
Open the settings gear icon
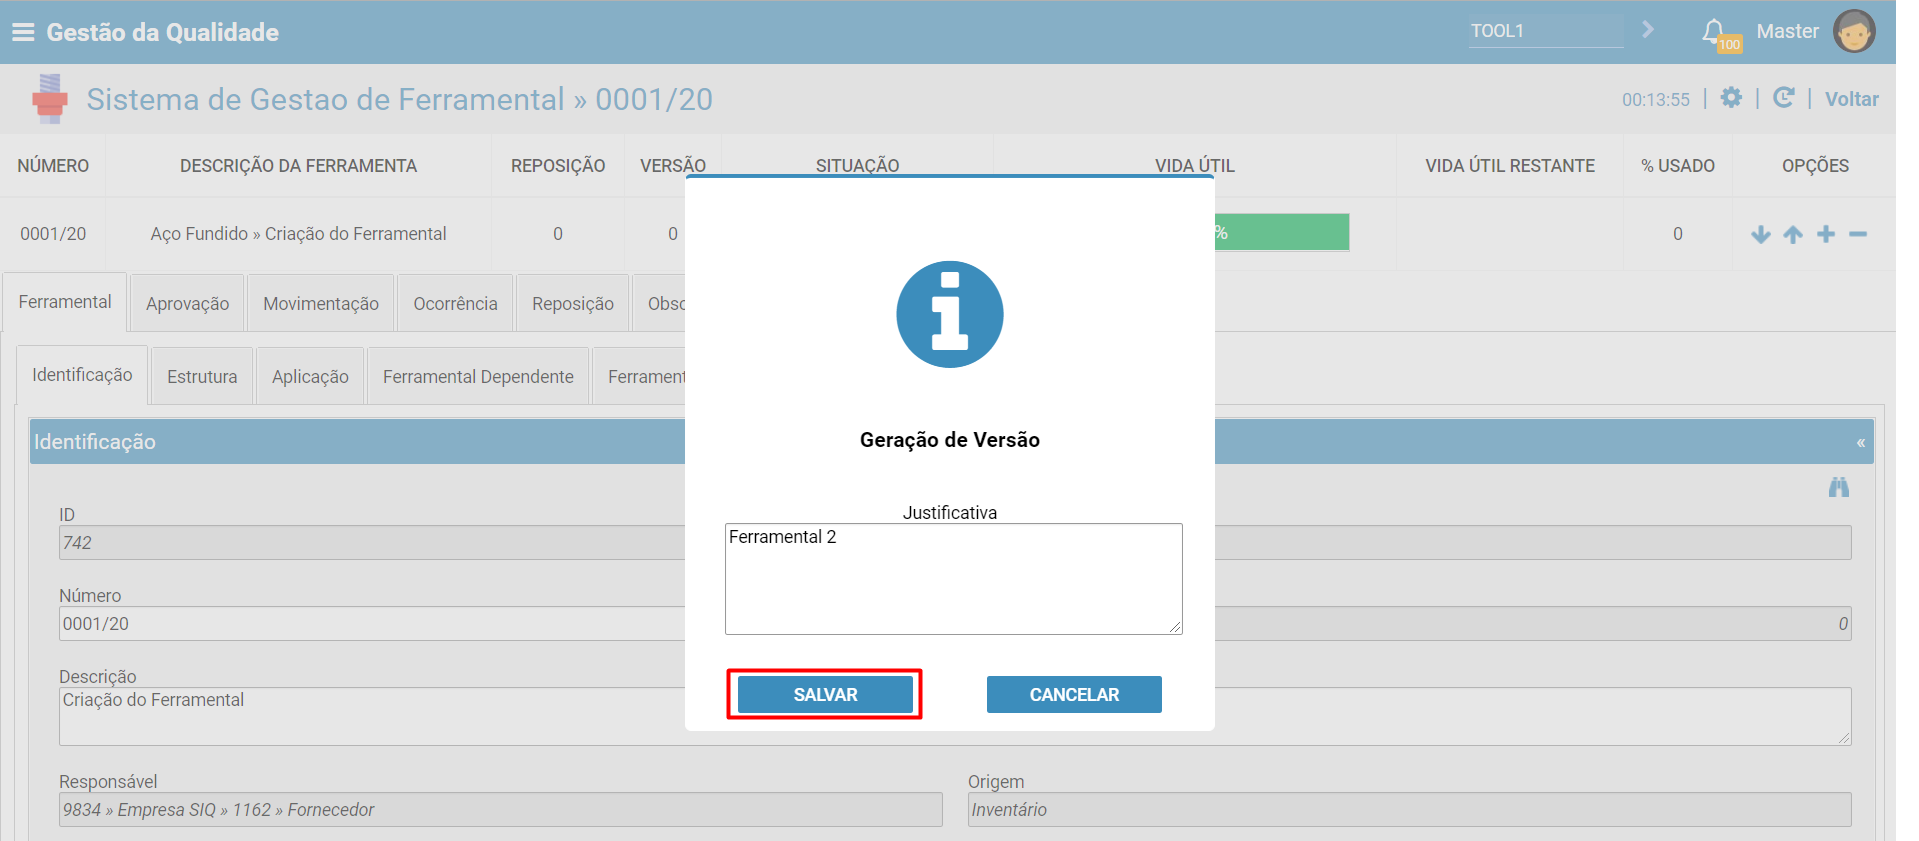(x=1731, y=98)
